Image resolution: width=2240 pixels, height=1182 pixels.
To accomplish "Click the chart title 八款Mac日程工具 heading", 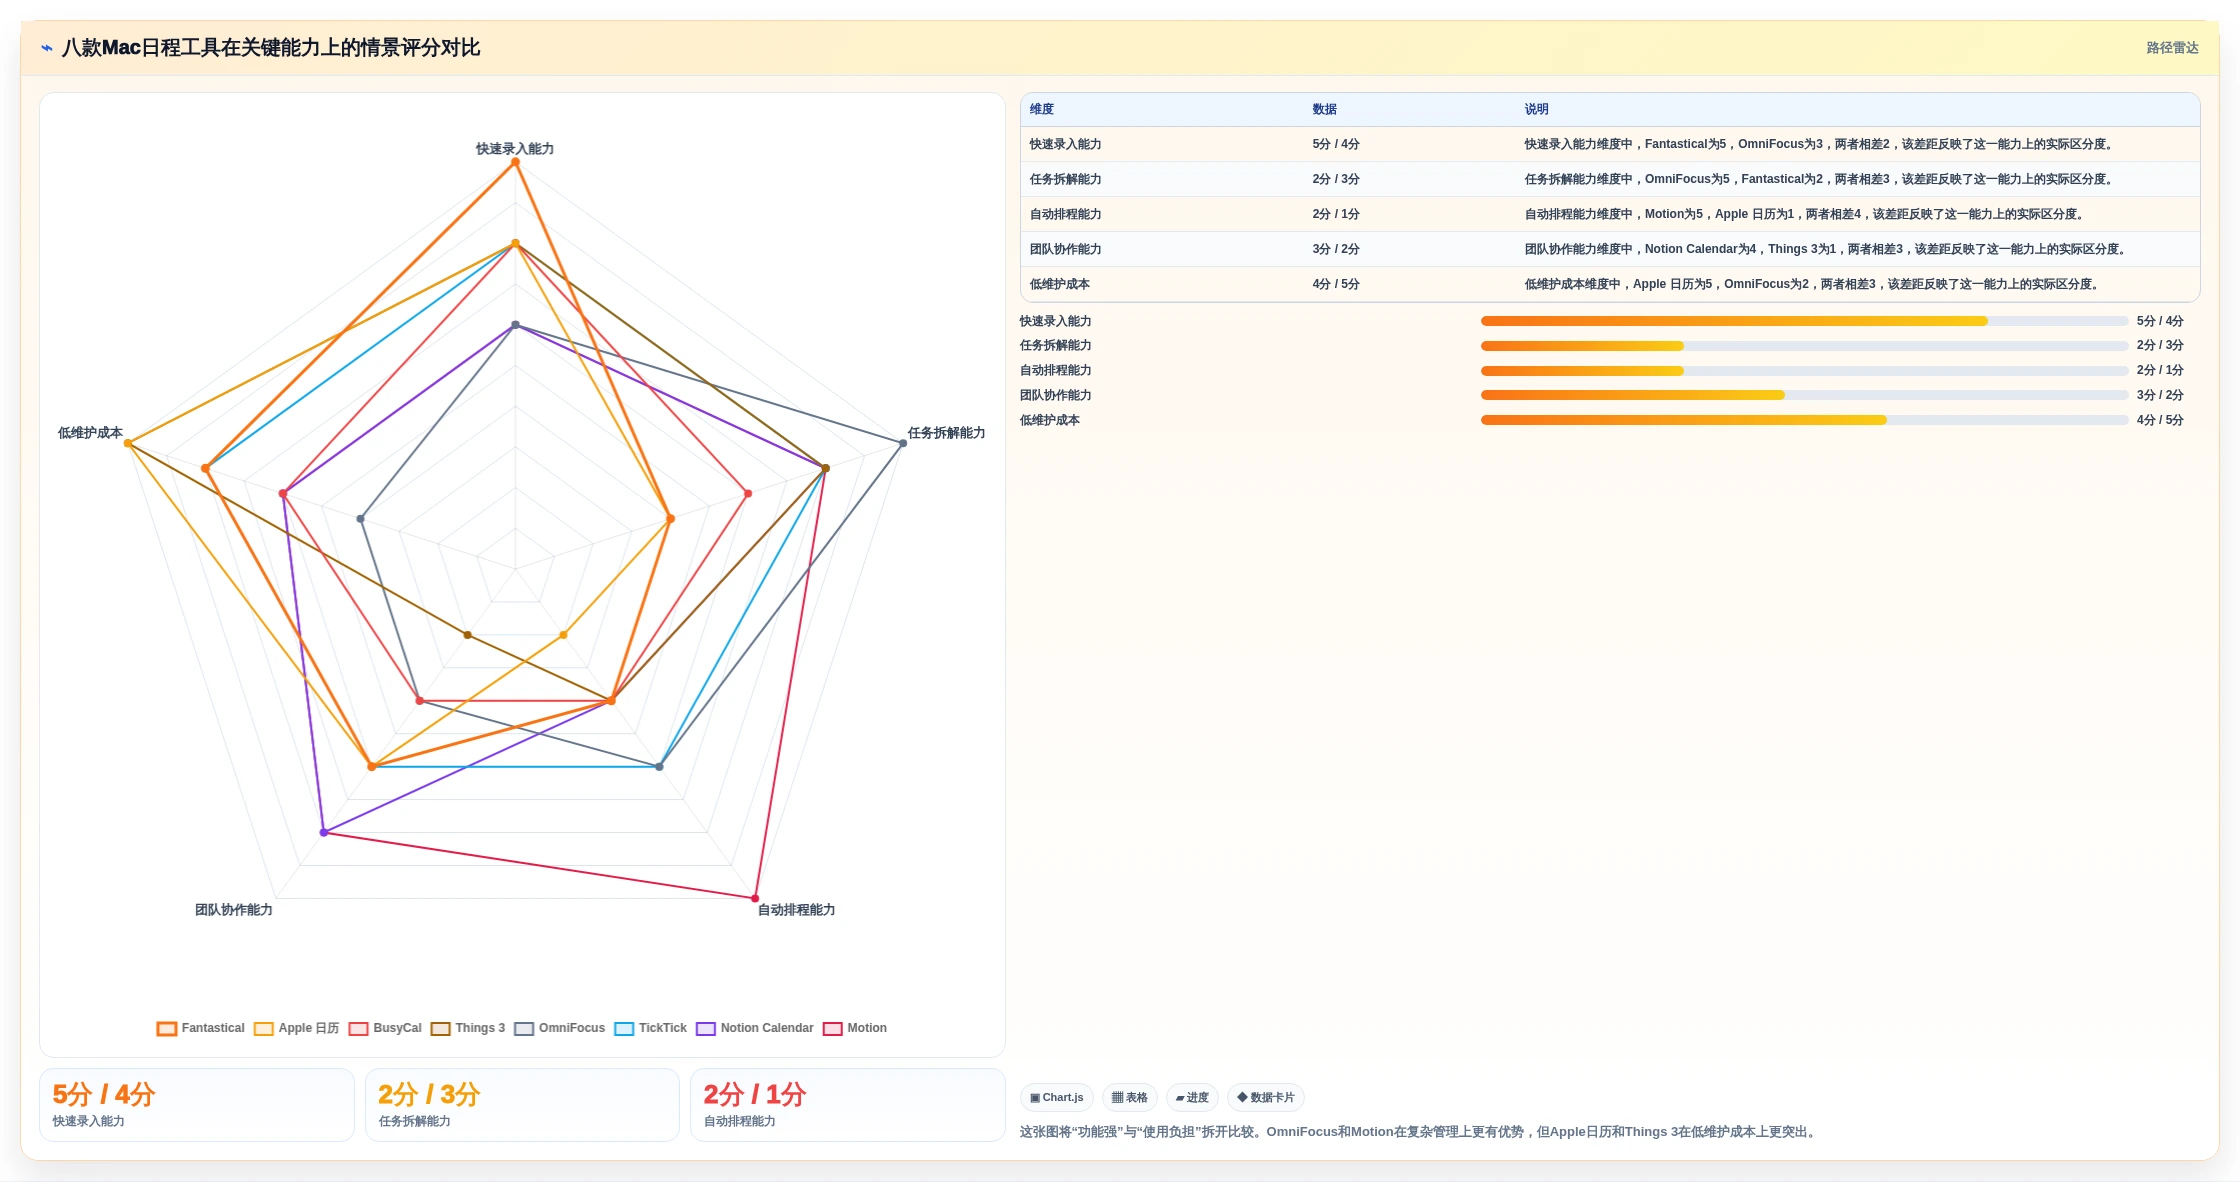I will [x=271, y=48].
